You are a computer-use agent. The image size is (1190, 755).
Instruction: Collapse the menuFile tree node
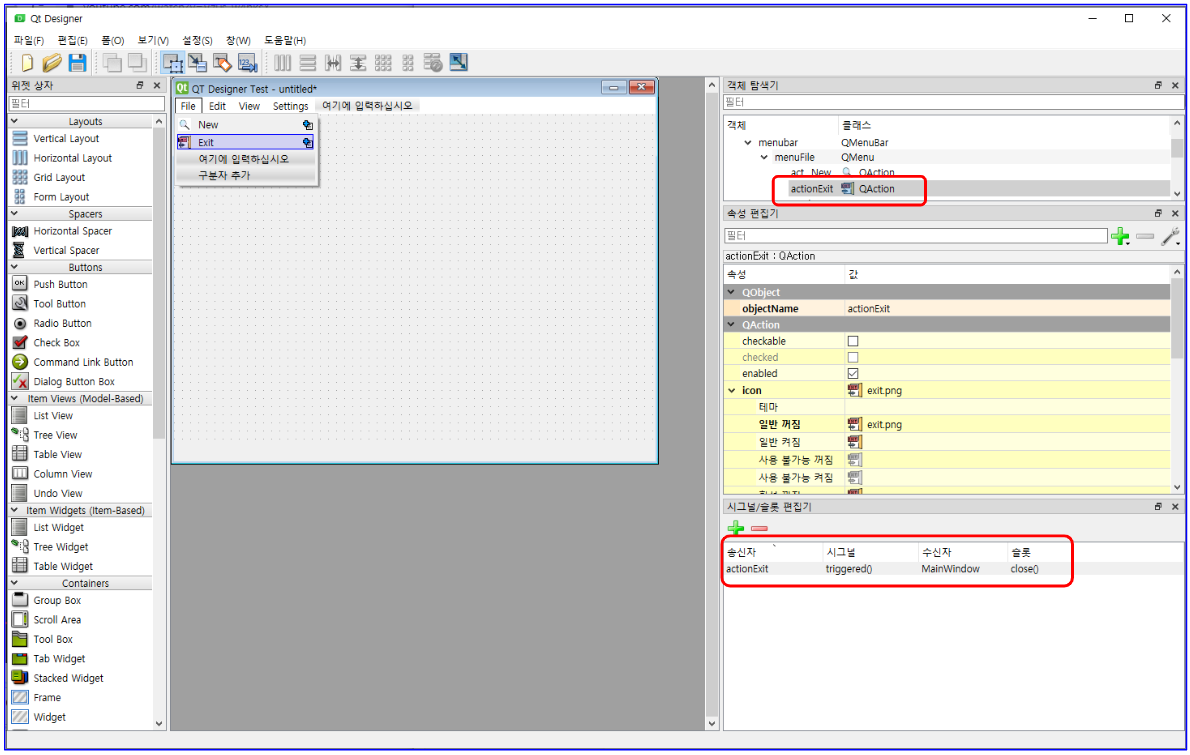coord(764,158)
